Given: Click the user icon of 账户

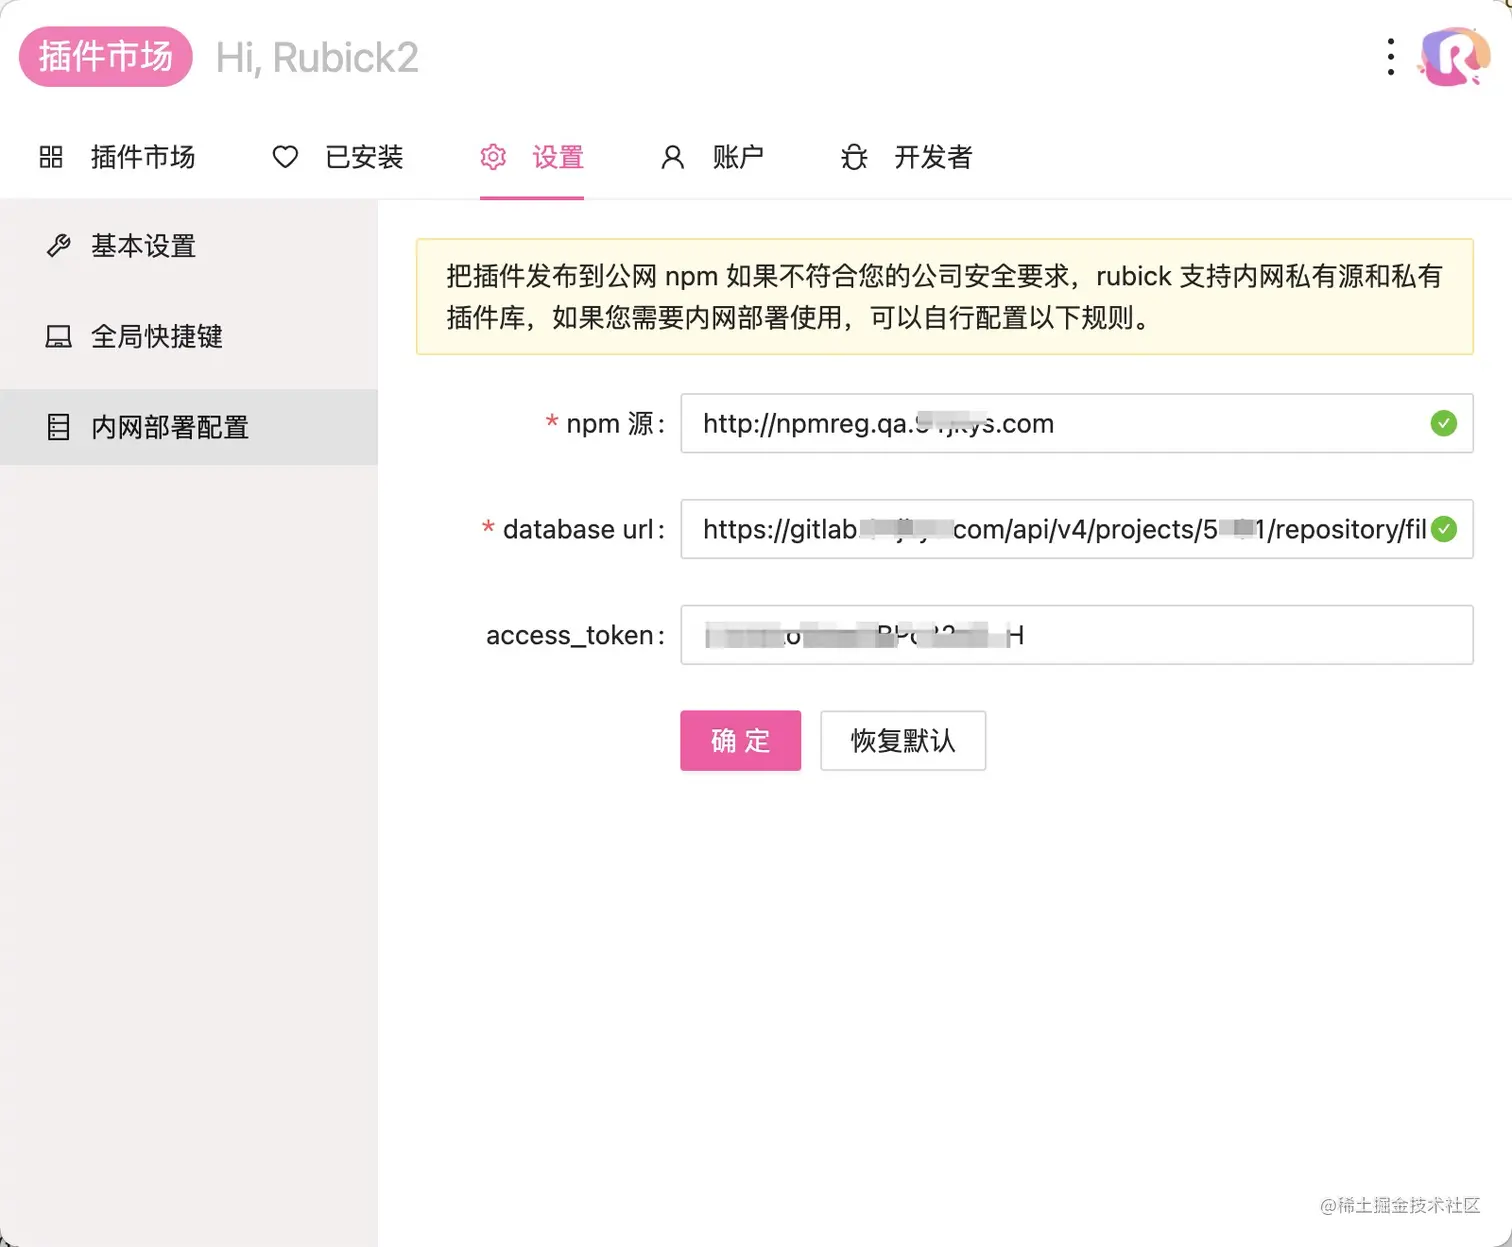Looking at the screenshot, I should point(673,157).
